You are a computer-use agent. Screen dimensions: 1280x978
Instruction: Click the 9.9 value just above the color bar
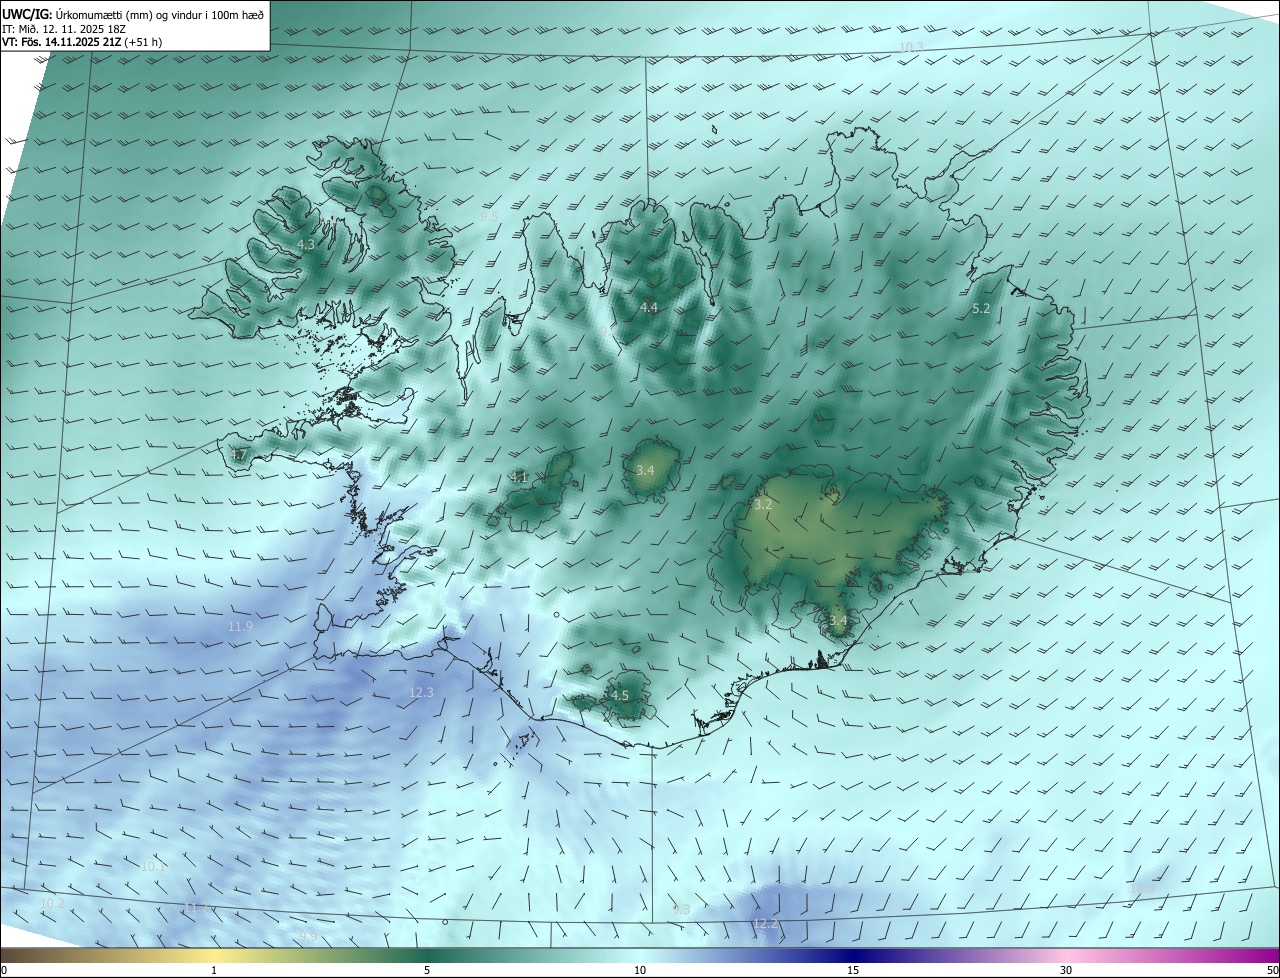click(x=308, y=936)
